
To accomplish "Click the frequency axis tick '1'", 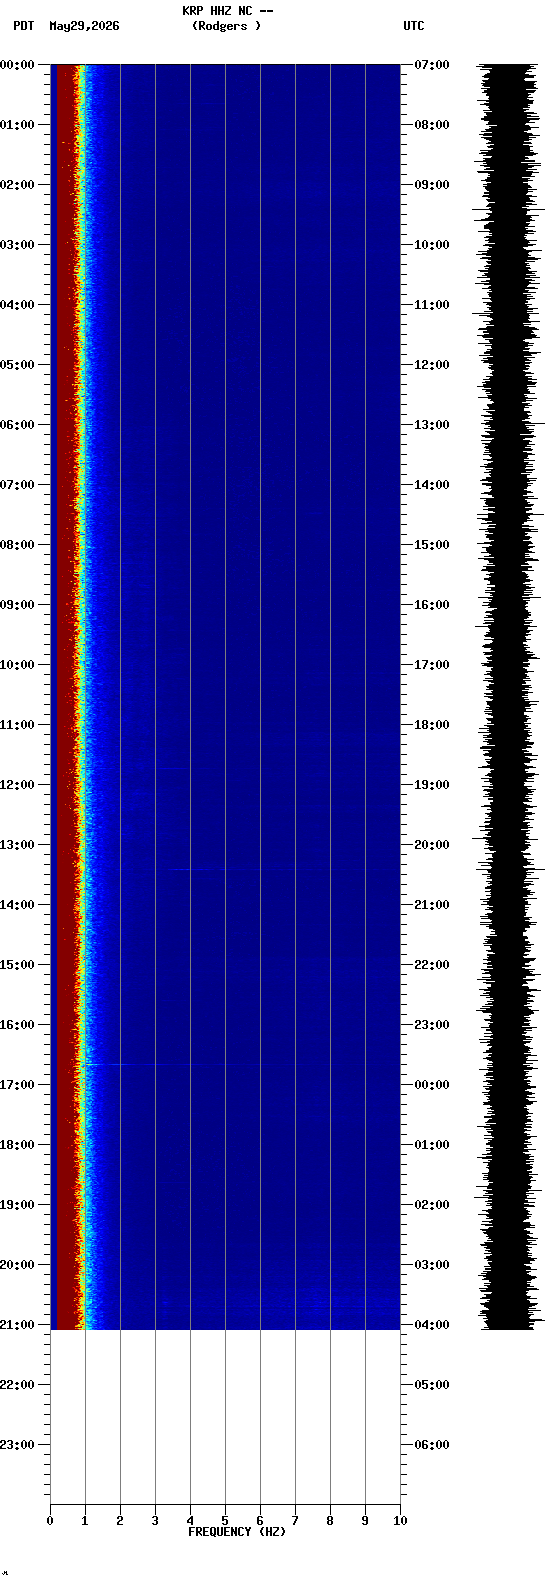I will pyautogui.click(x=85, y=1521).
